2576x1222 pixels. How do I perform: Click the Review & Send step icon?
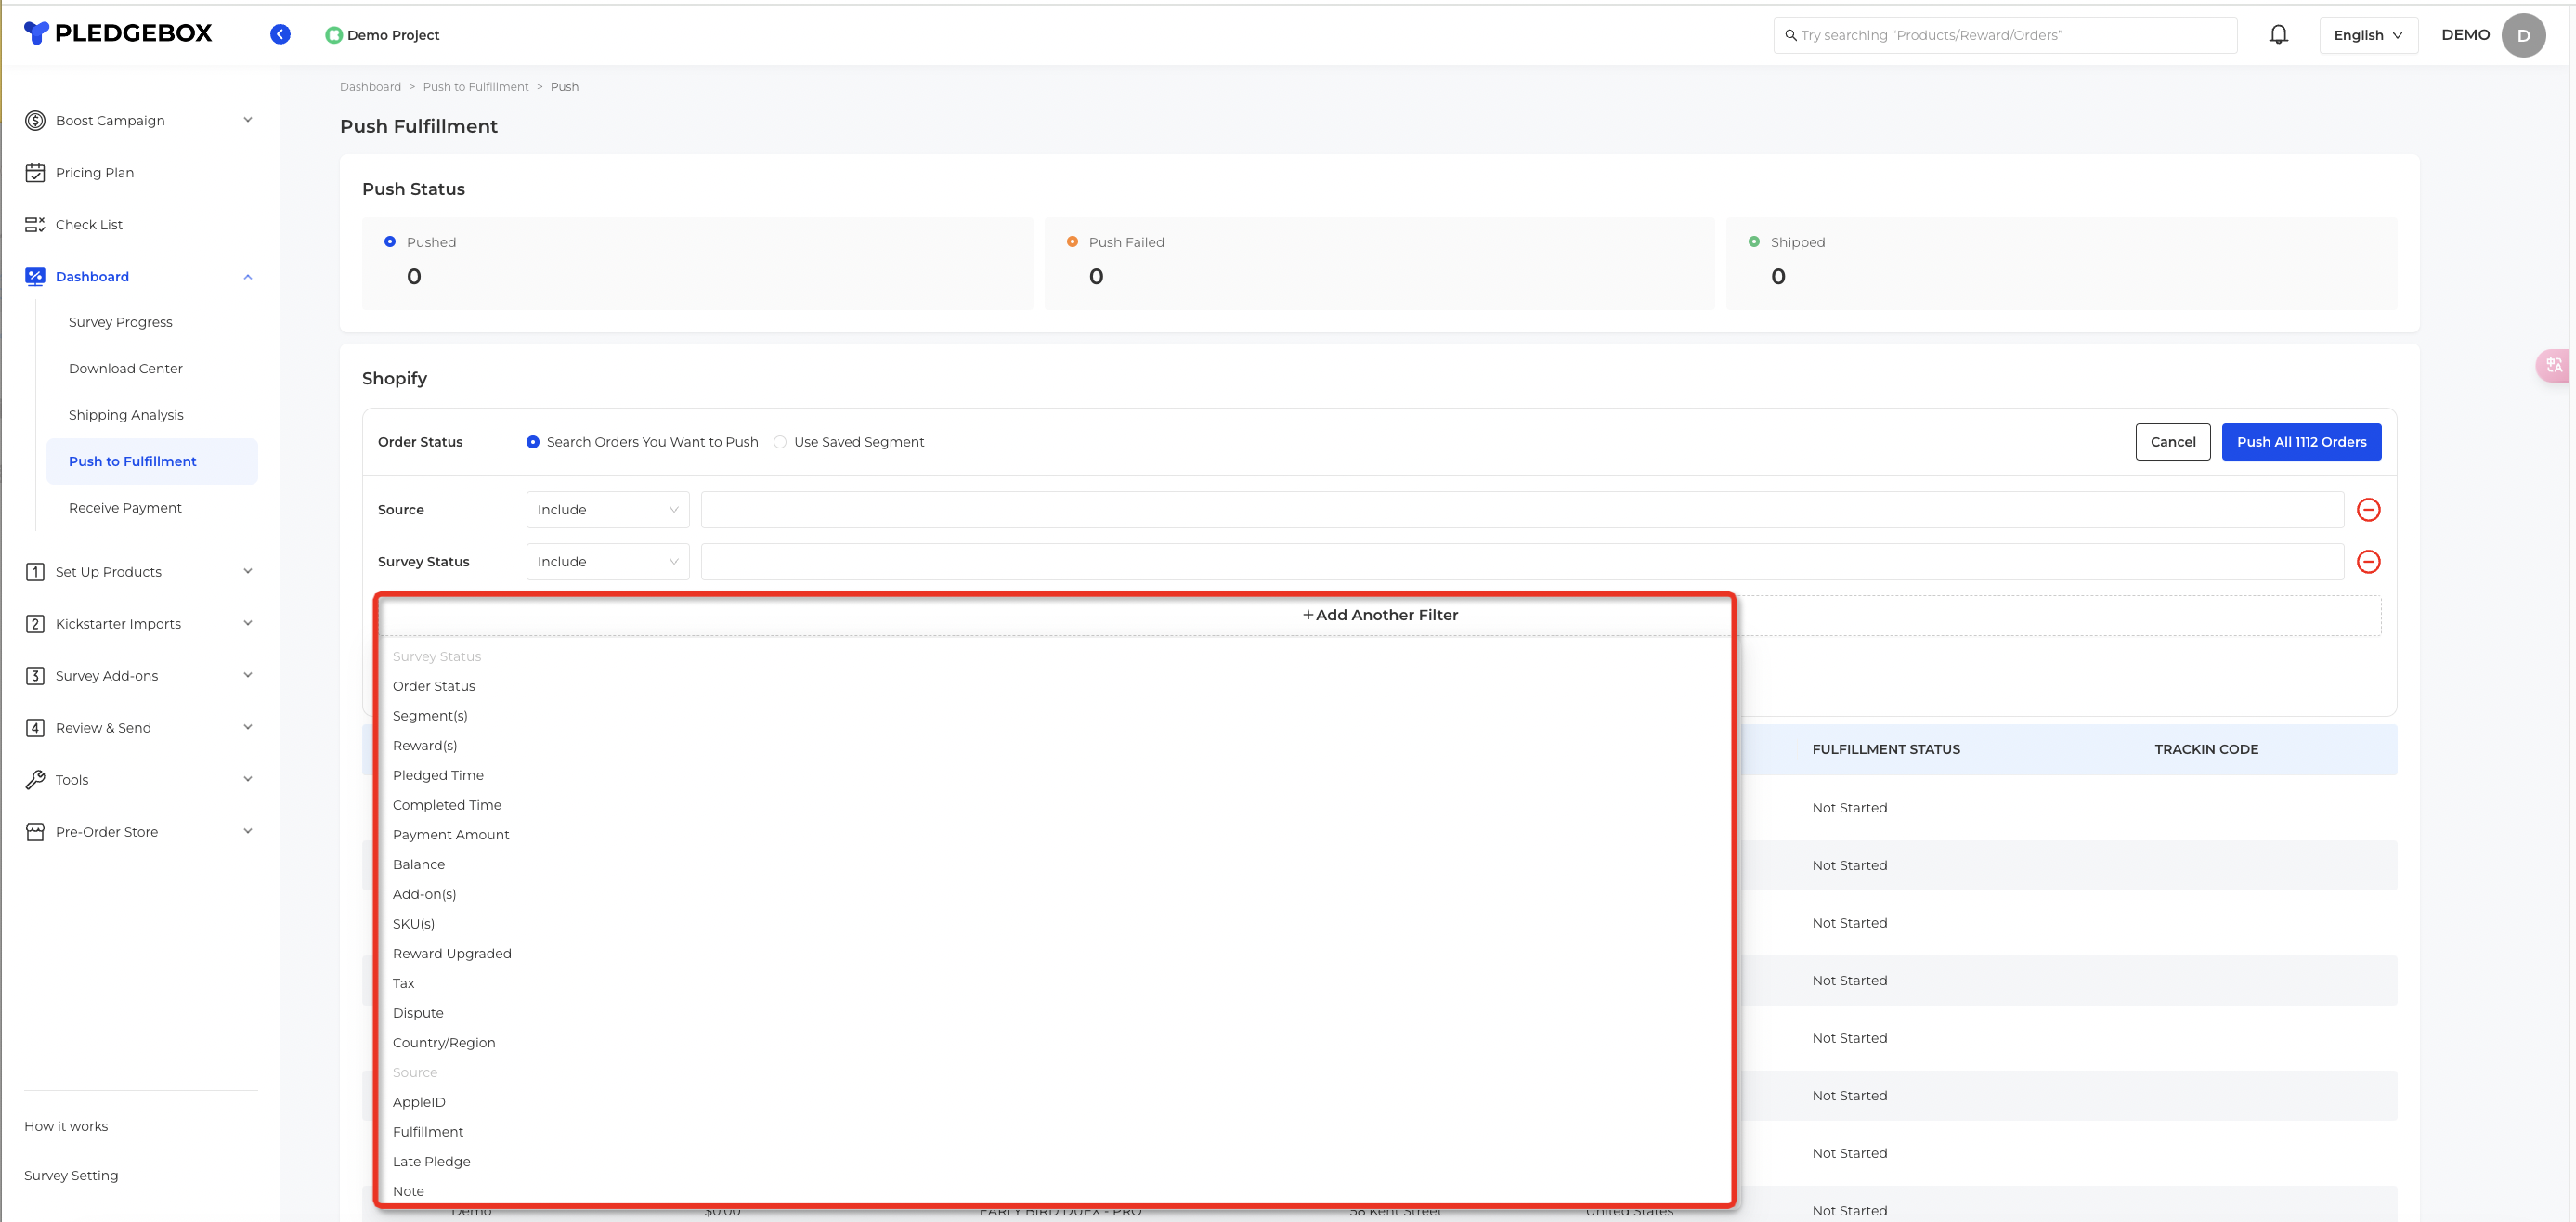(35, 728)
